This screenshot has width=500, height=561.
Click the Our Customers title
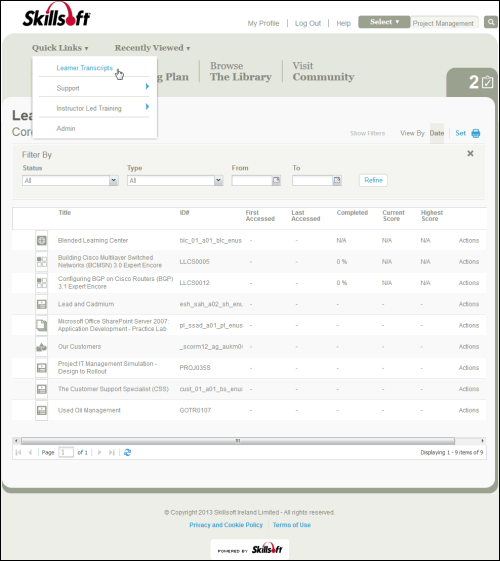[x=79, y=347]
